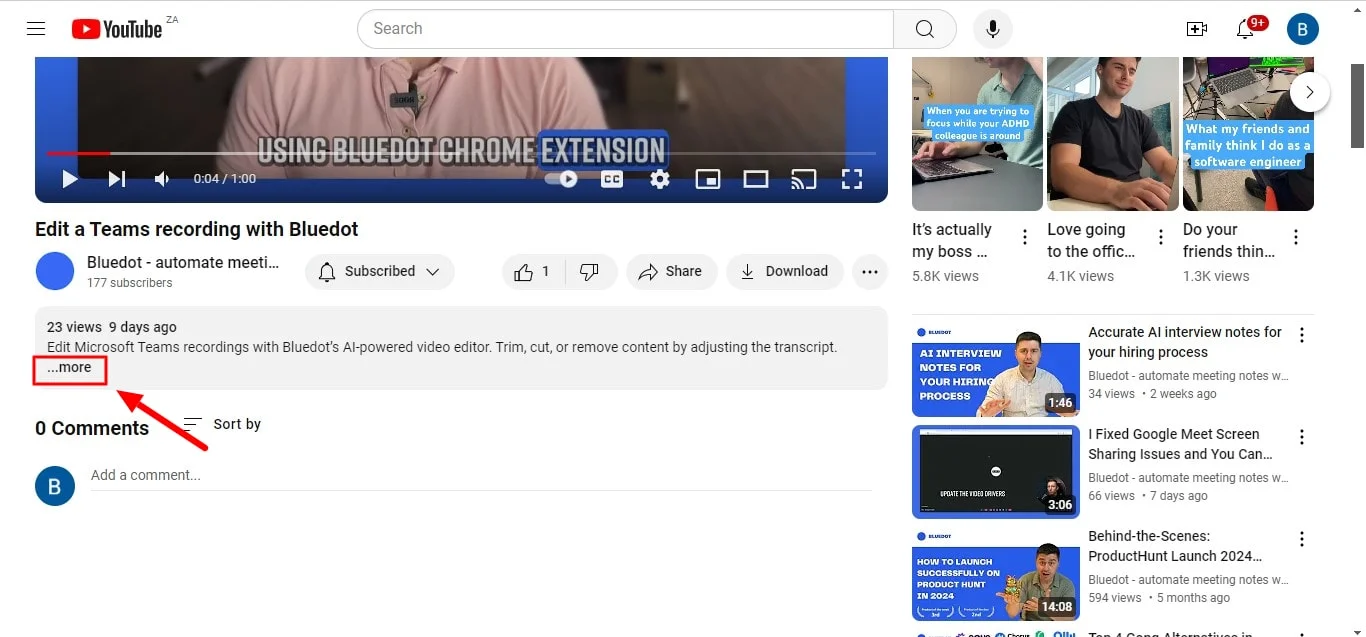
Task: Open options for 'Behind-the-Scenes' video
Action: coord(1302,539)
